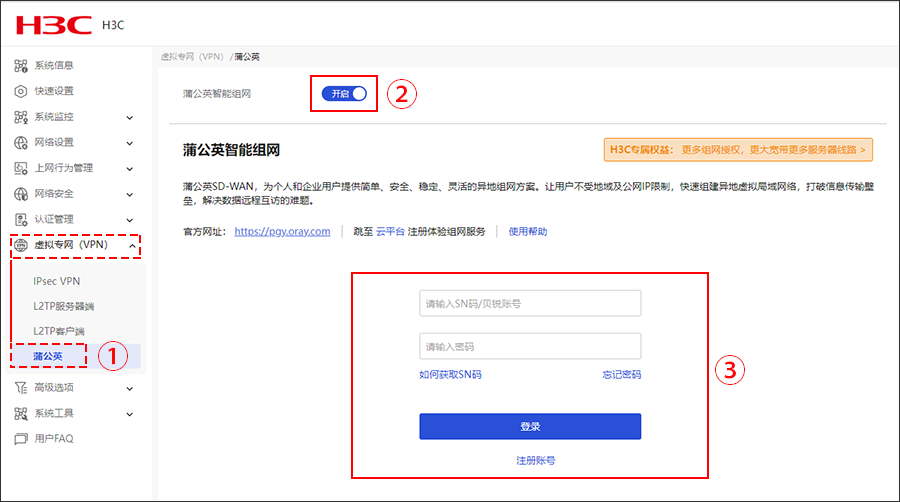Click the H3C logo
The width and height of the screenshot is (900, 502).
pos(54,25)
